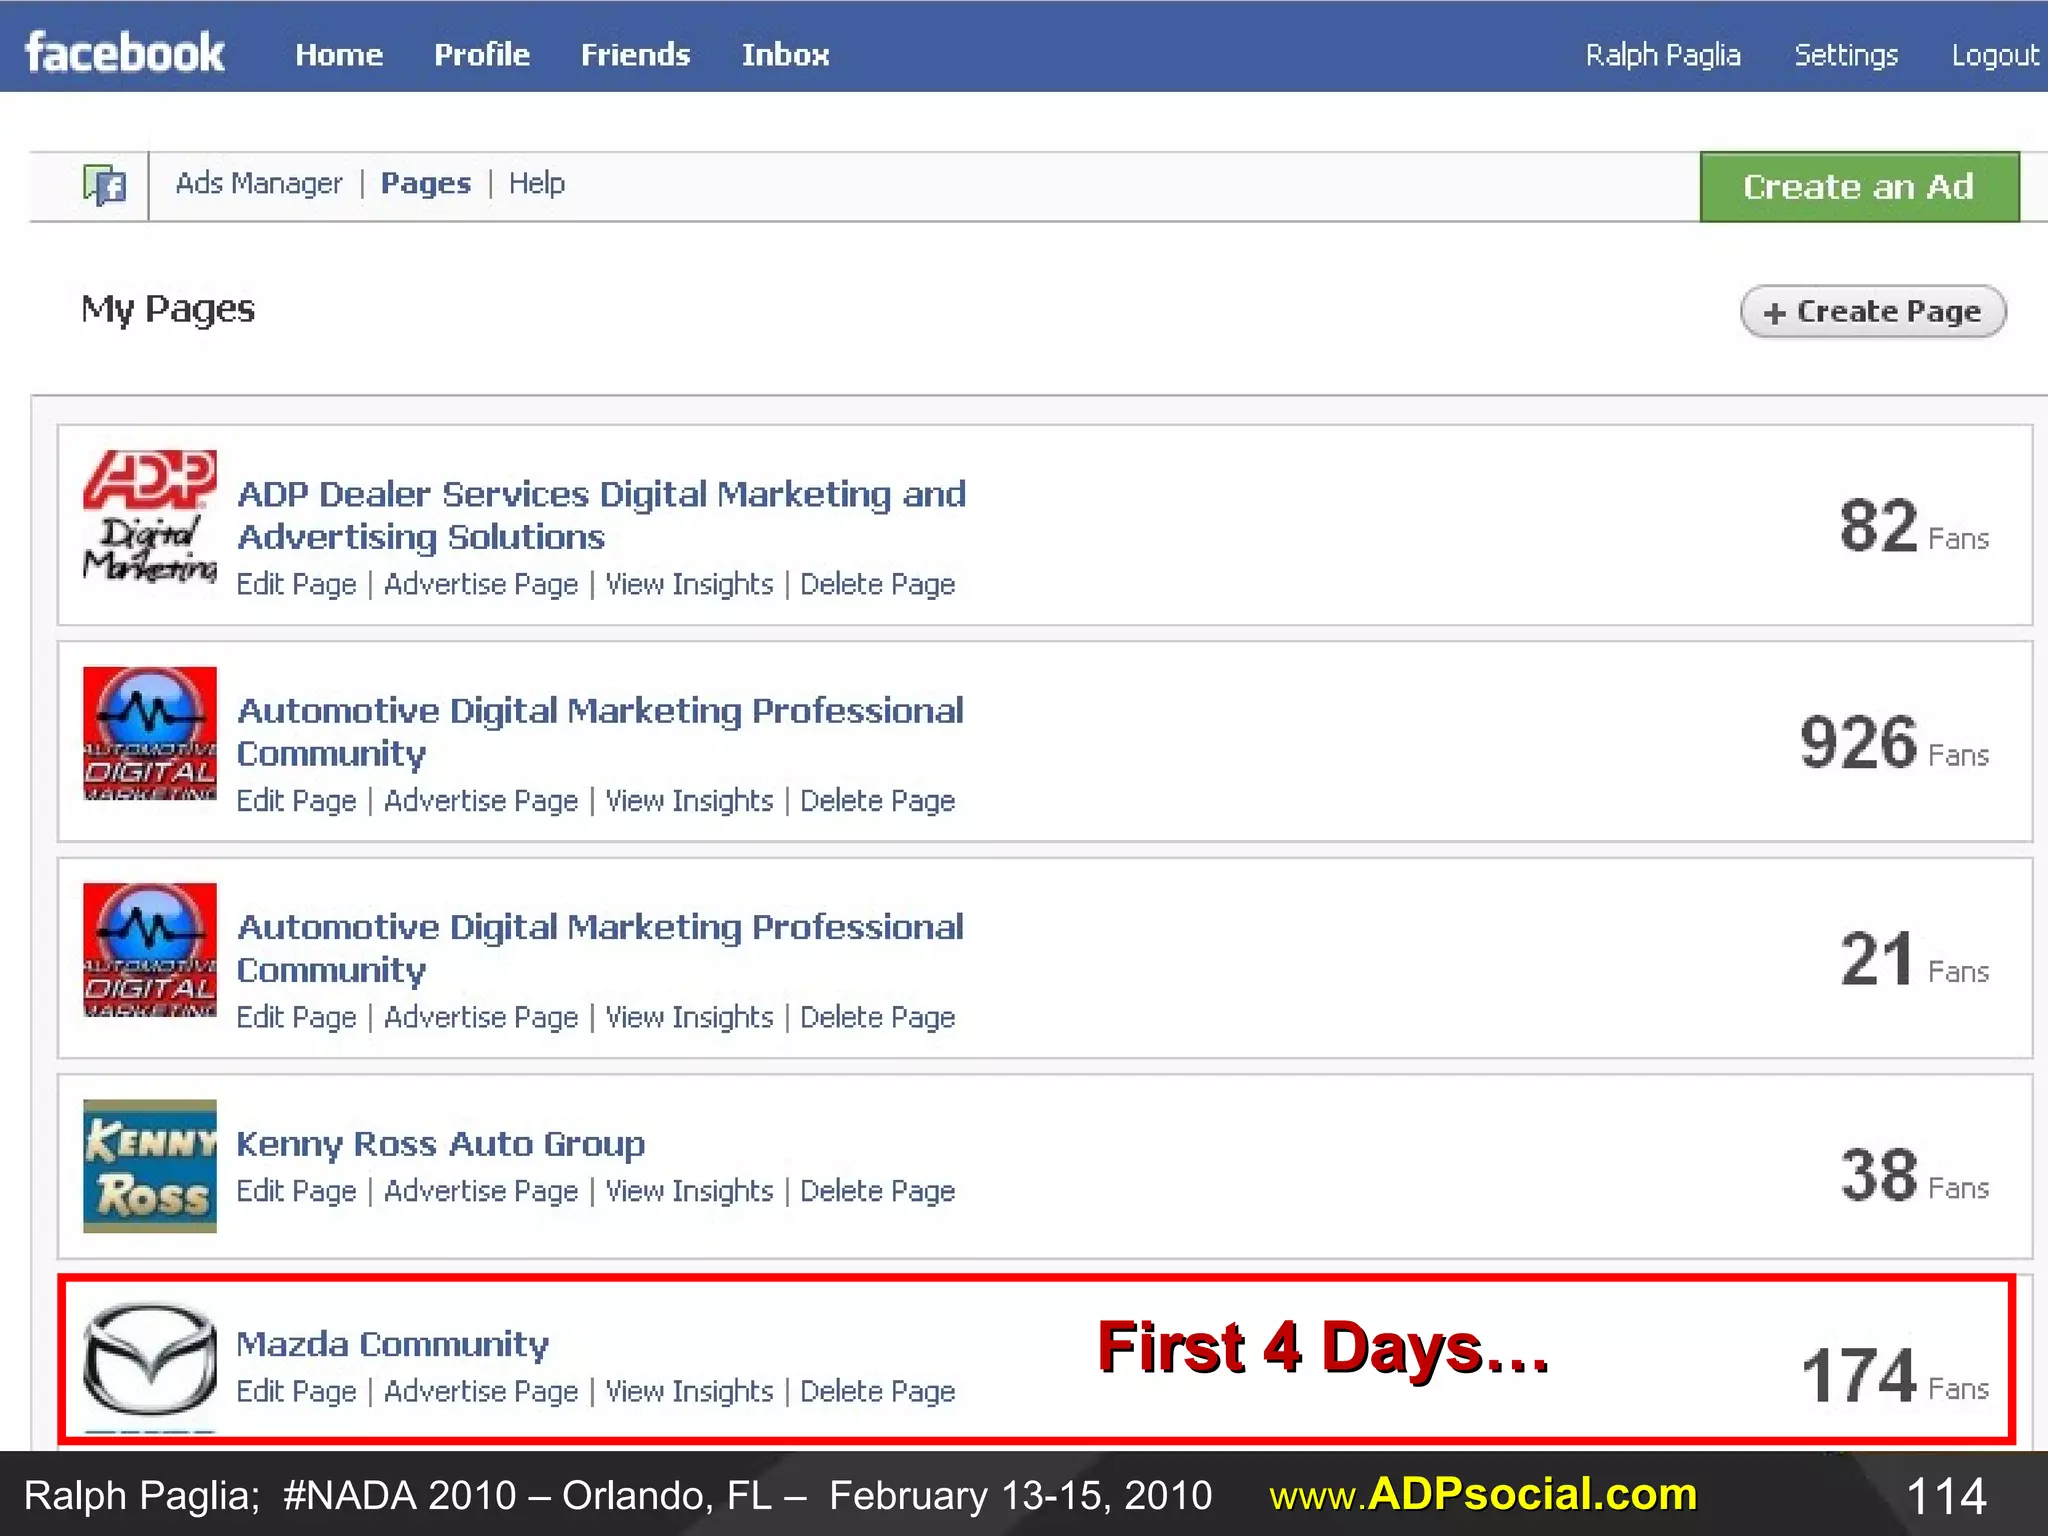Open the Profile navigation item

pos(482,54)
